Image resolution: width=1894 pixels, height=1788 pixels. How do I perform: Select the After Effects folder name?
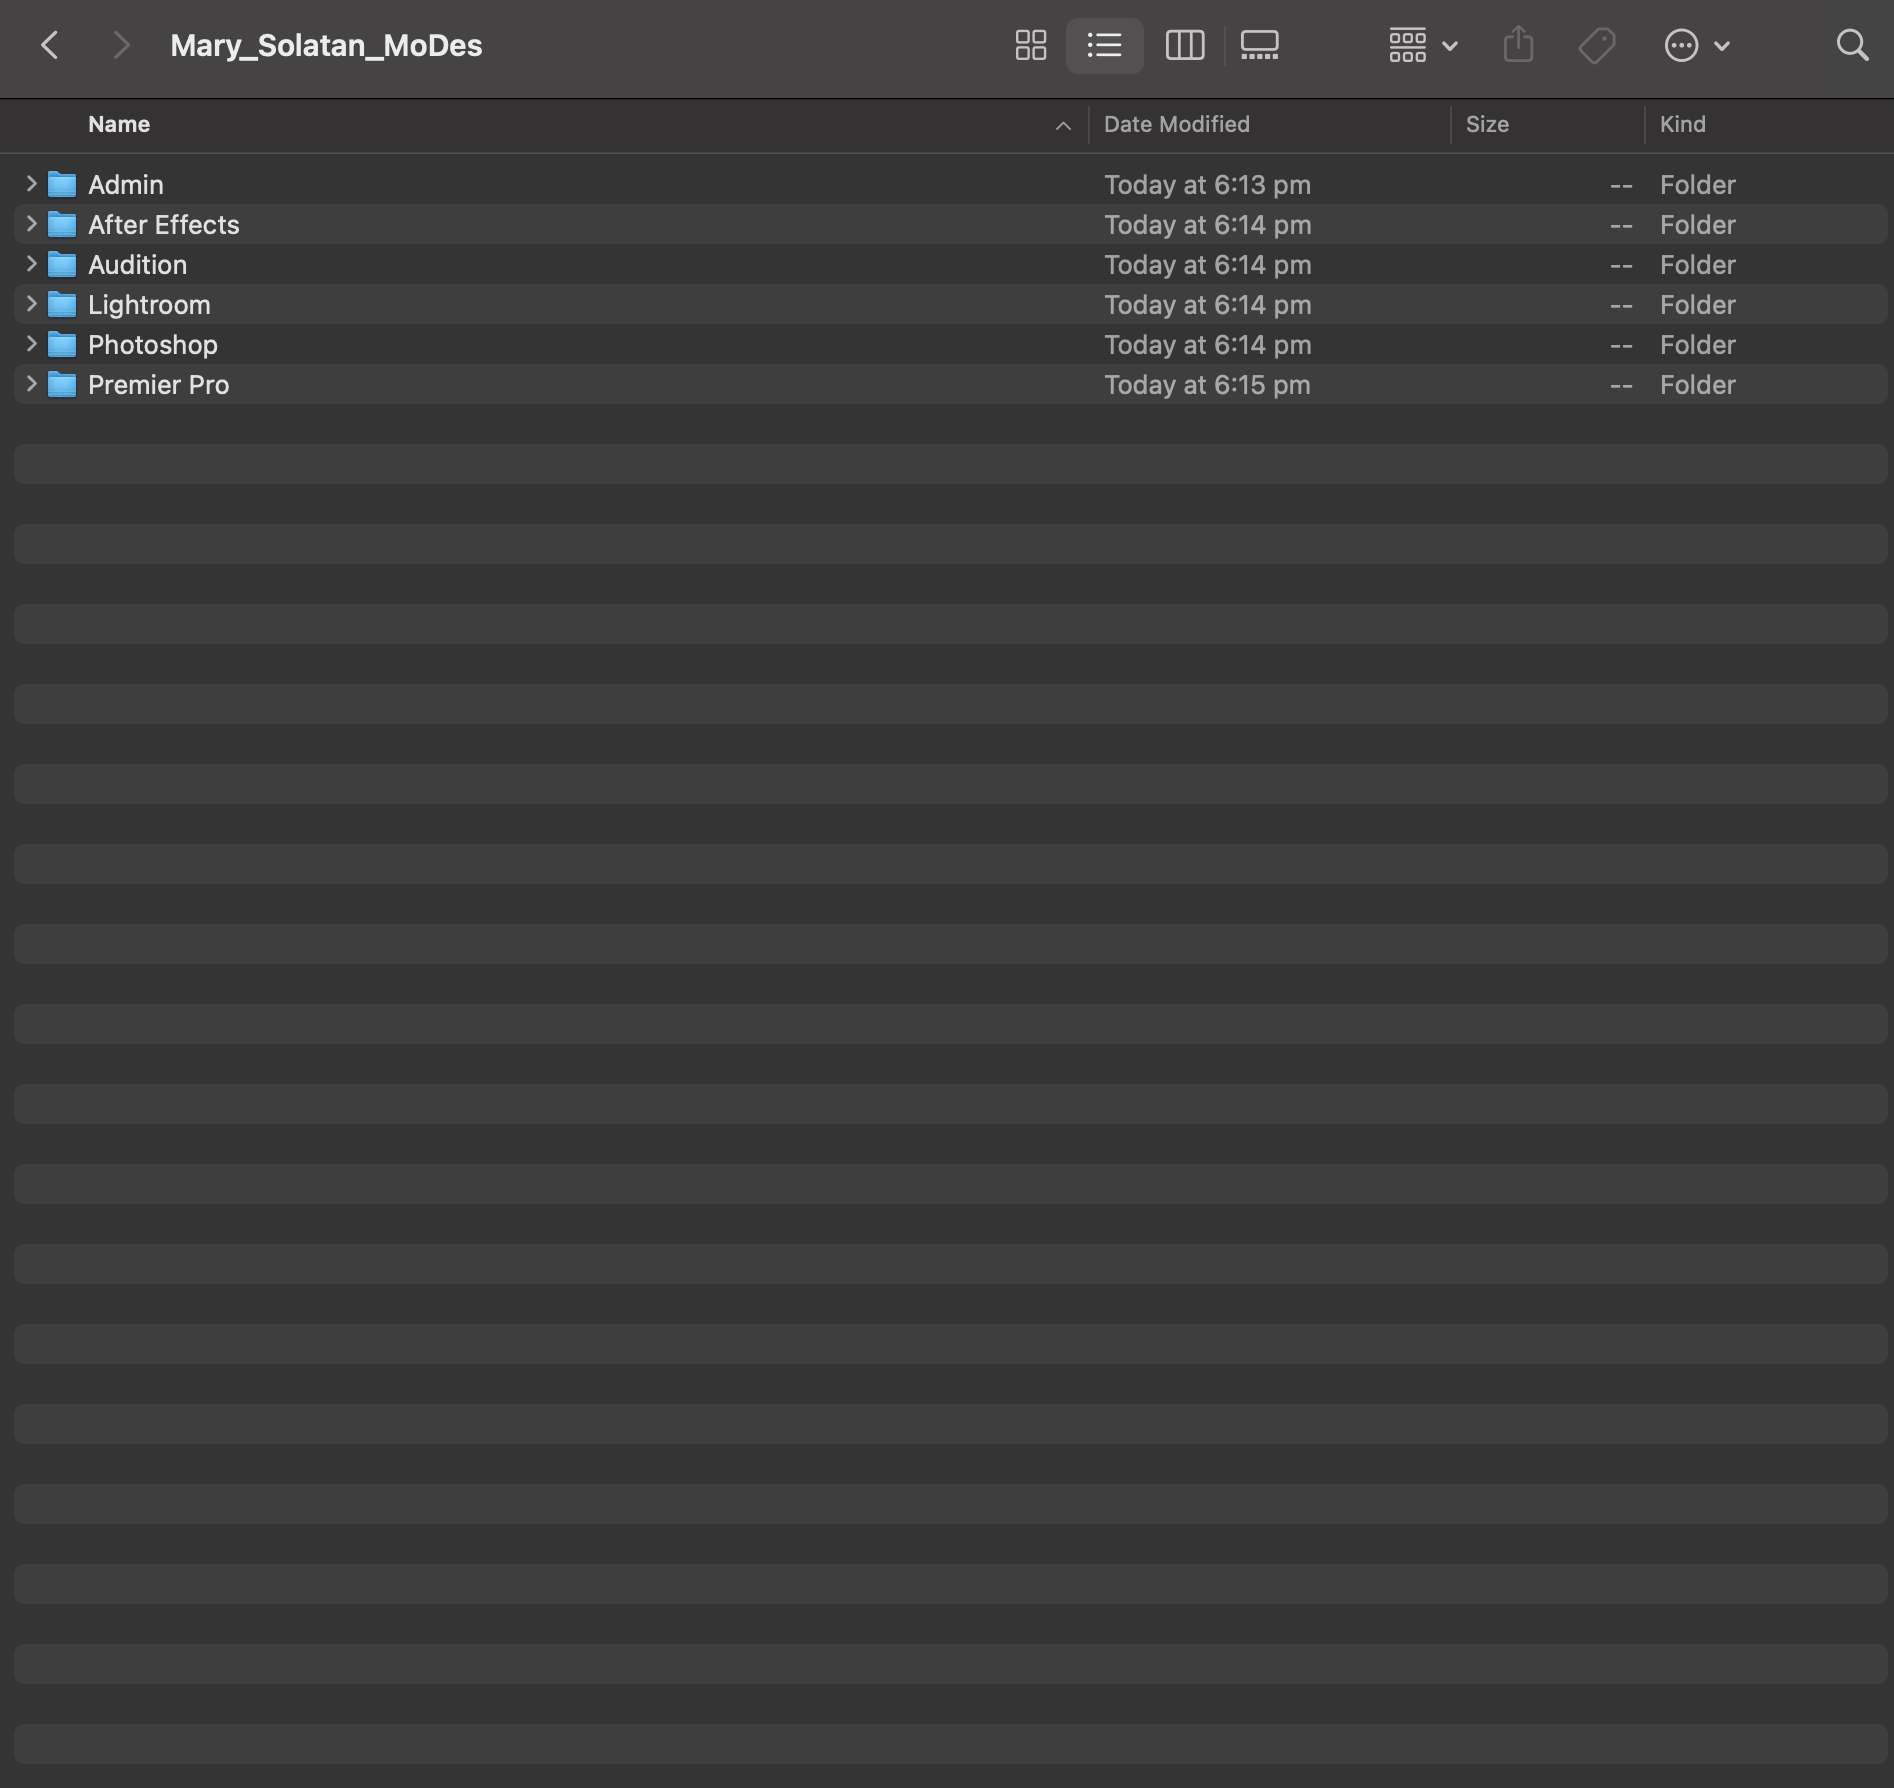point(164,225)
